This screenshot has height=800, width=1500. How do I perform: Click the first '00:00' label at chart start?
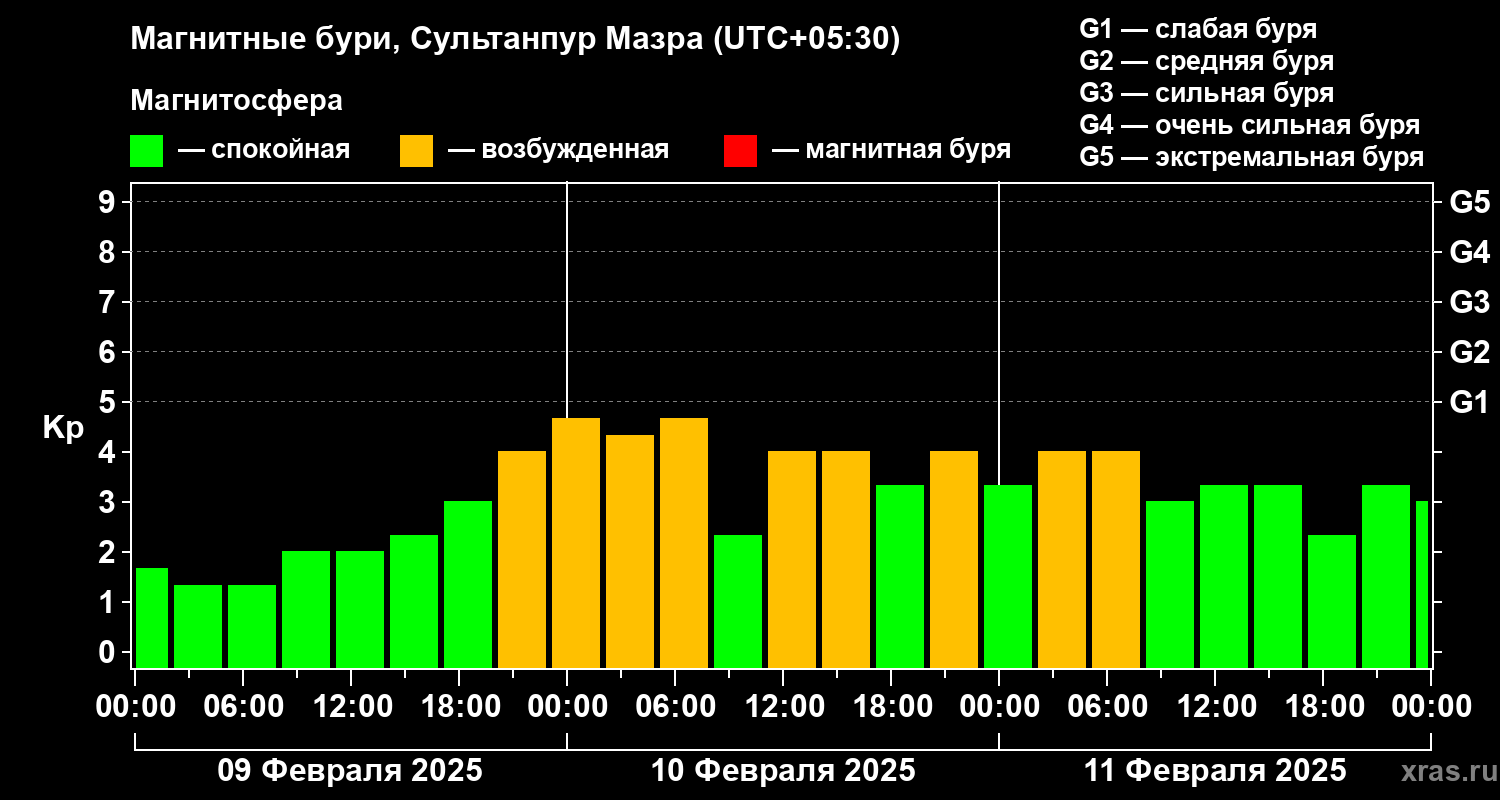pos(135,707)
